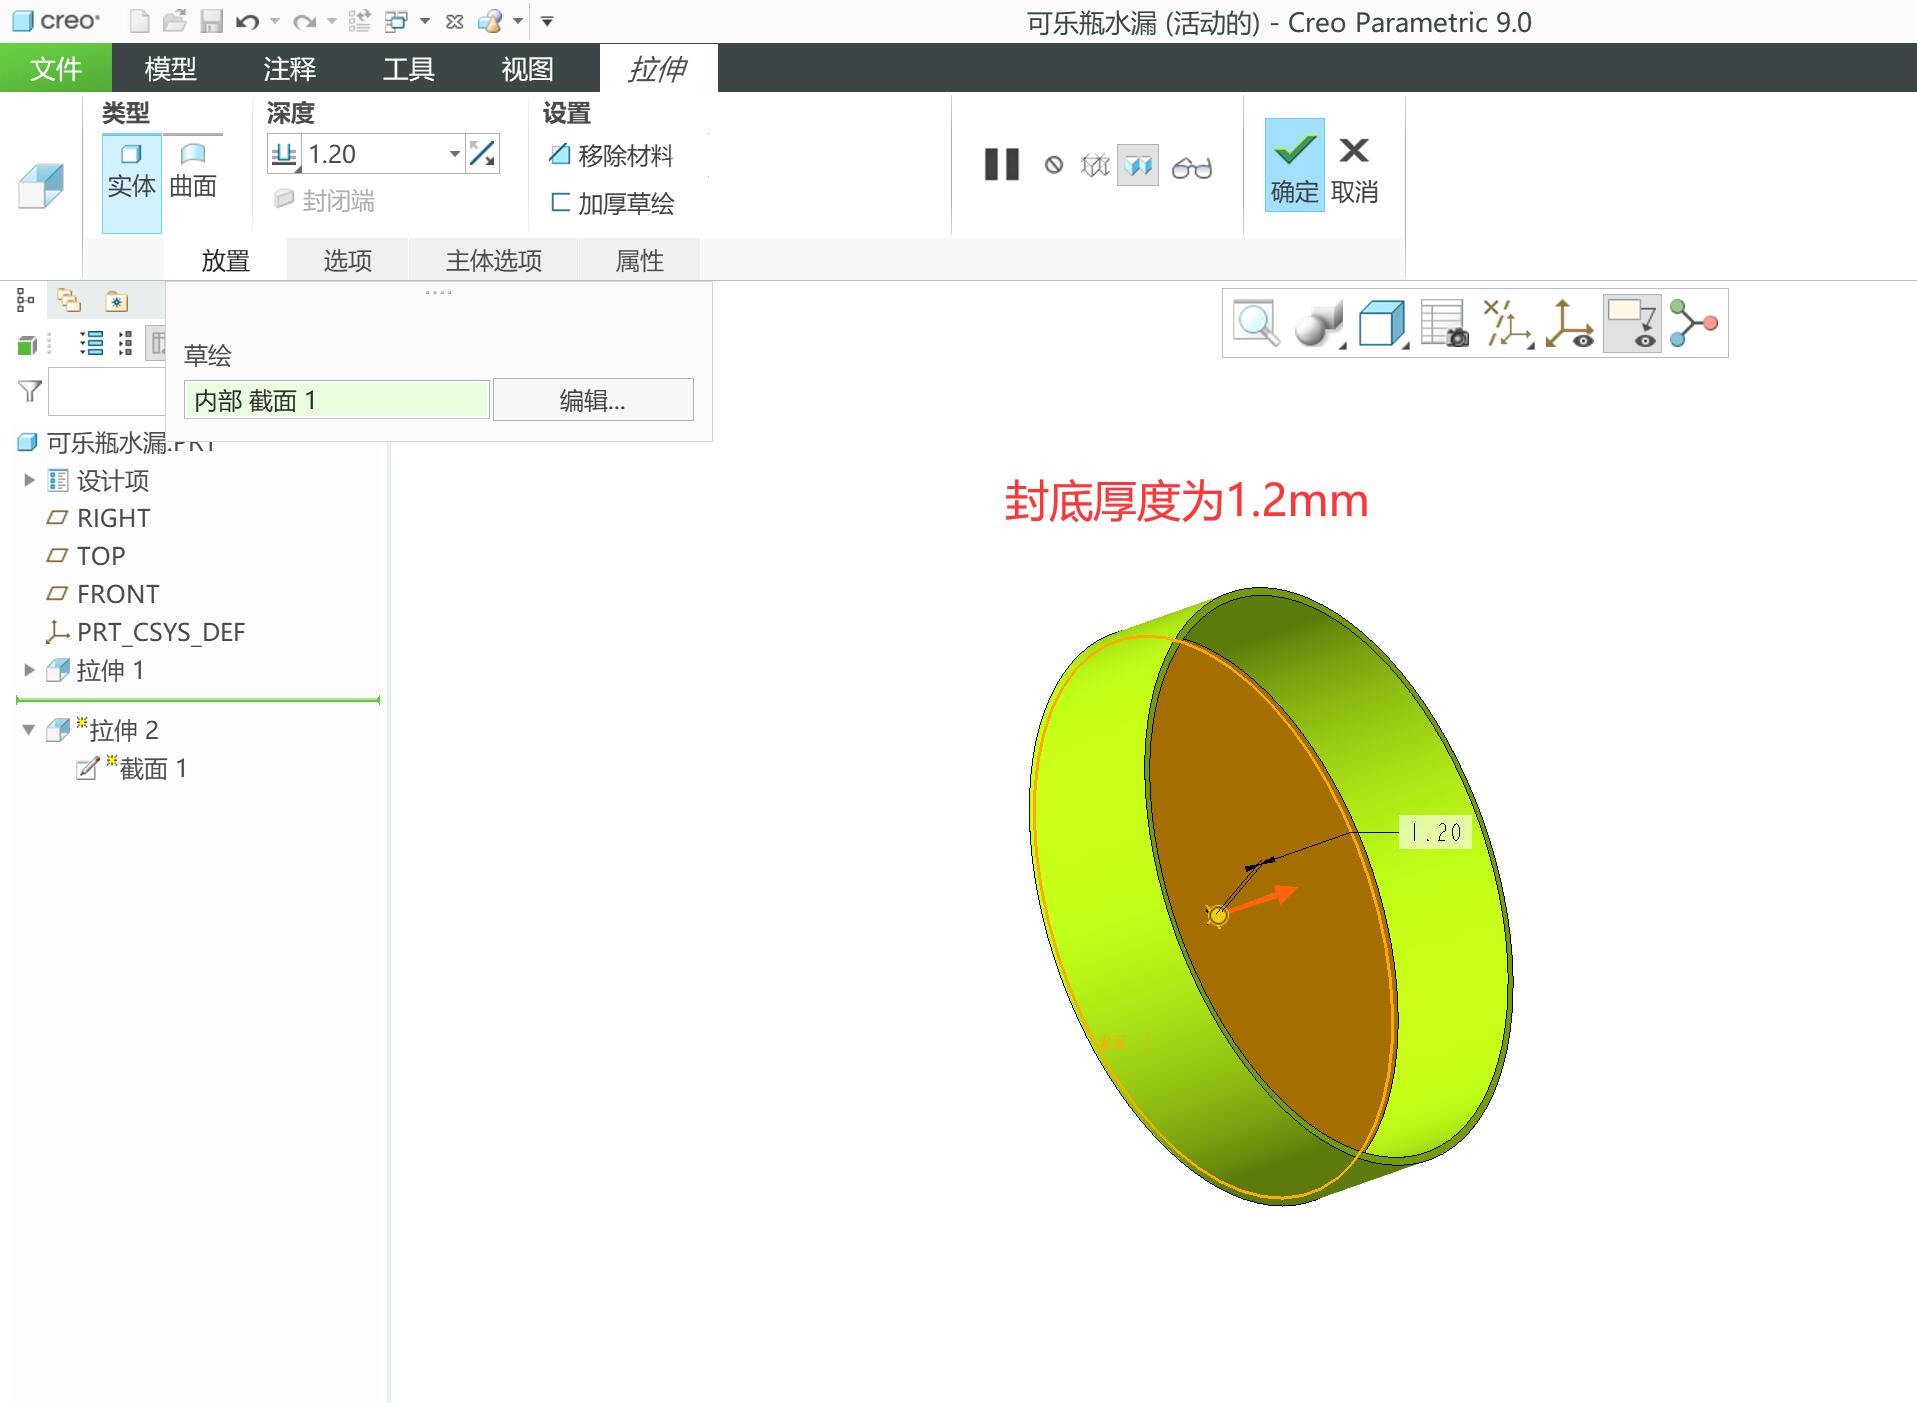Undo the last action
Screen dimensions: 1917x1403
point(247,21)
